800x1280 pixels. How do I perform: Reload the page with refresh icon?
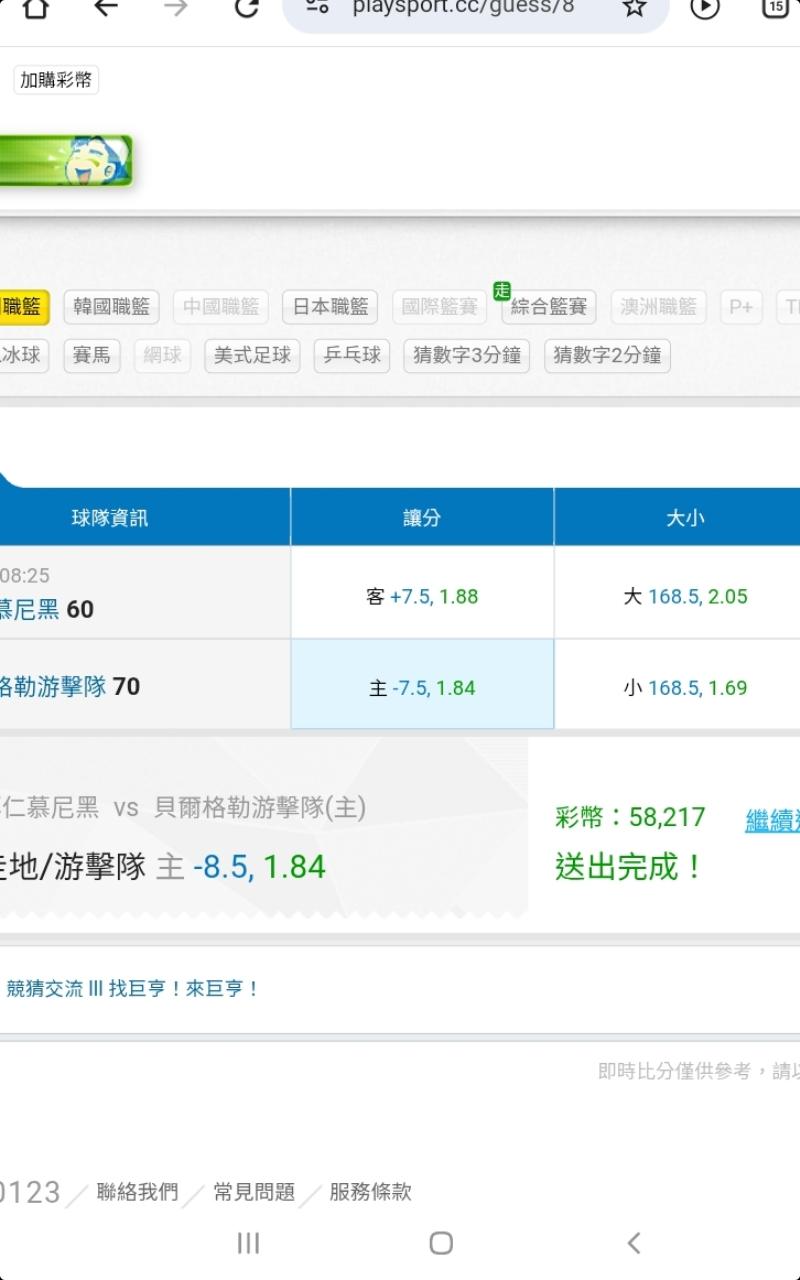click(x=246, y=8)
